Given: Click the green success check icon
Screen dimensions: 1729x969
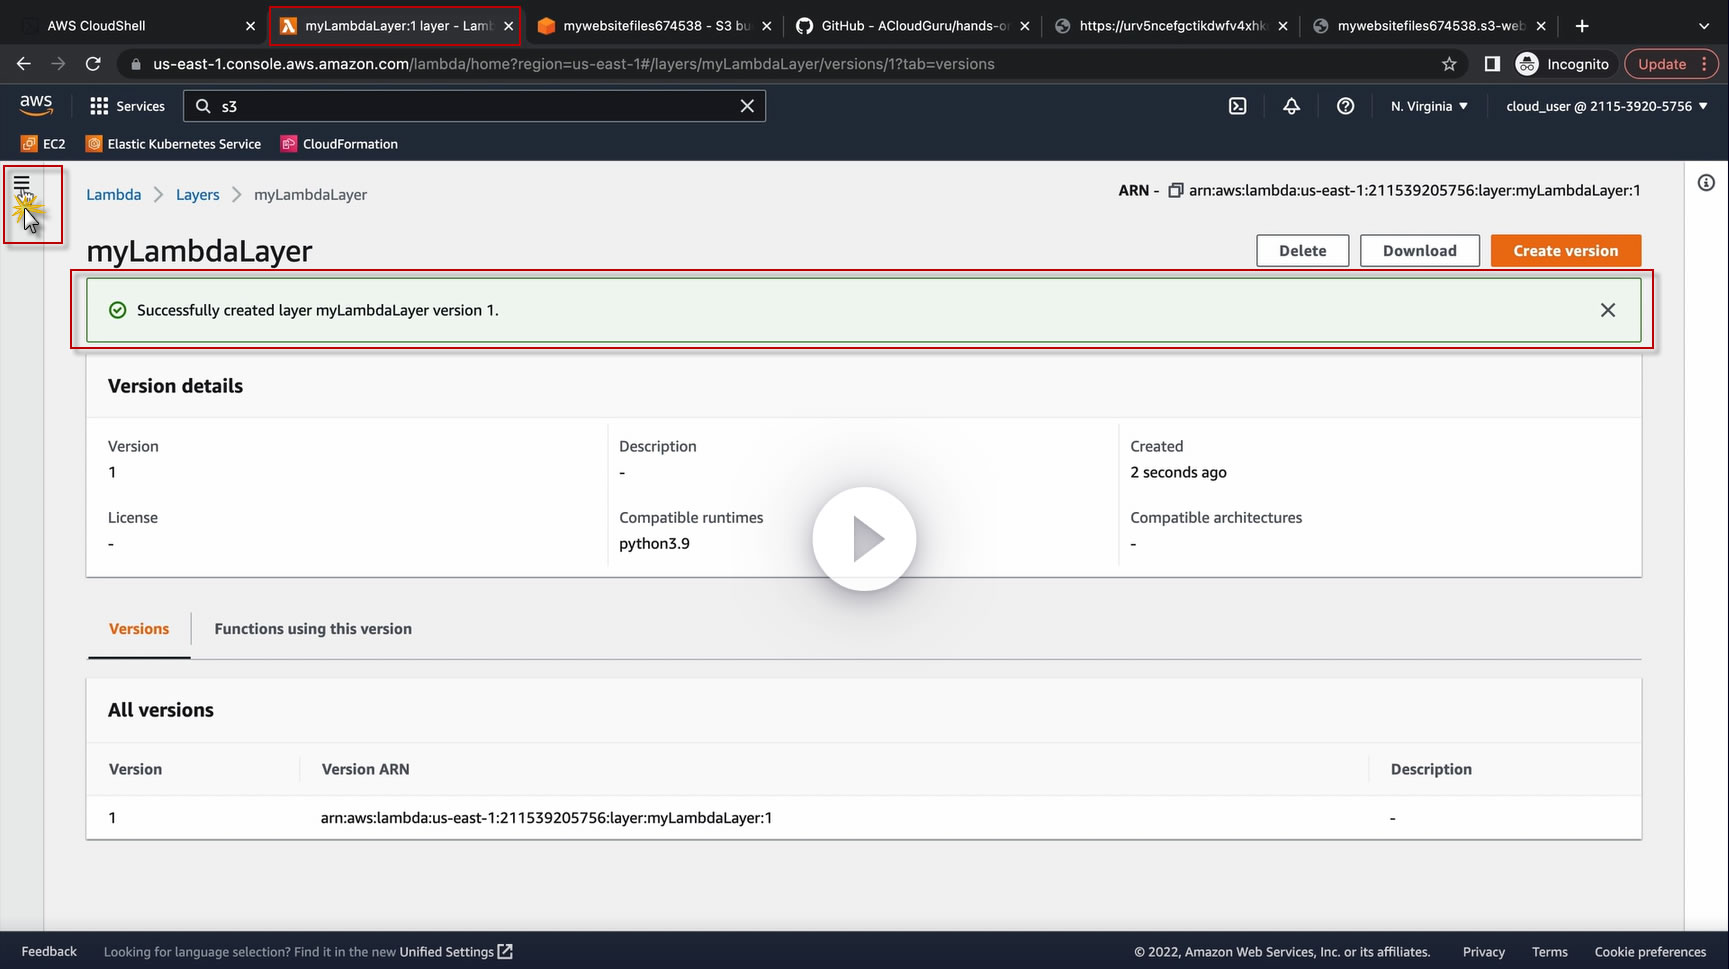Looking at the screenshot, I should tap(117, 310).
